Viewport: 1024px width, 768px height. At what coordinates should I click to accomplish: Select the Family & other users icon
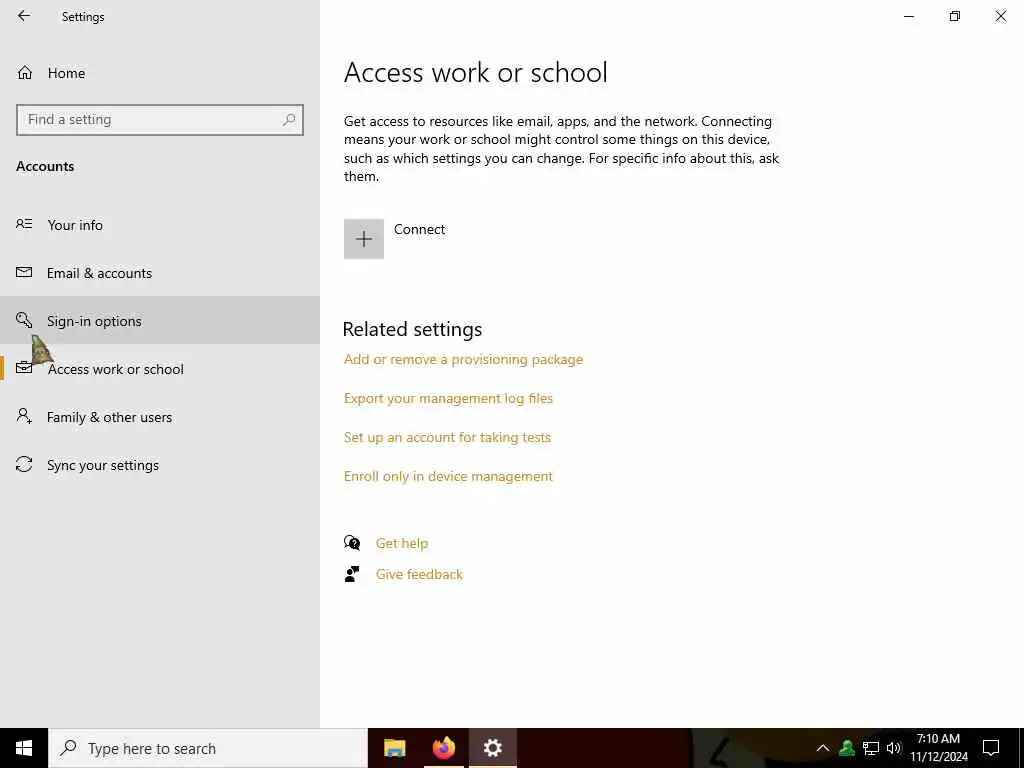pyautogui.click(x=24, y=416)
